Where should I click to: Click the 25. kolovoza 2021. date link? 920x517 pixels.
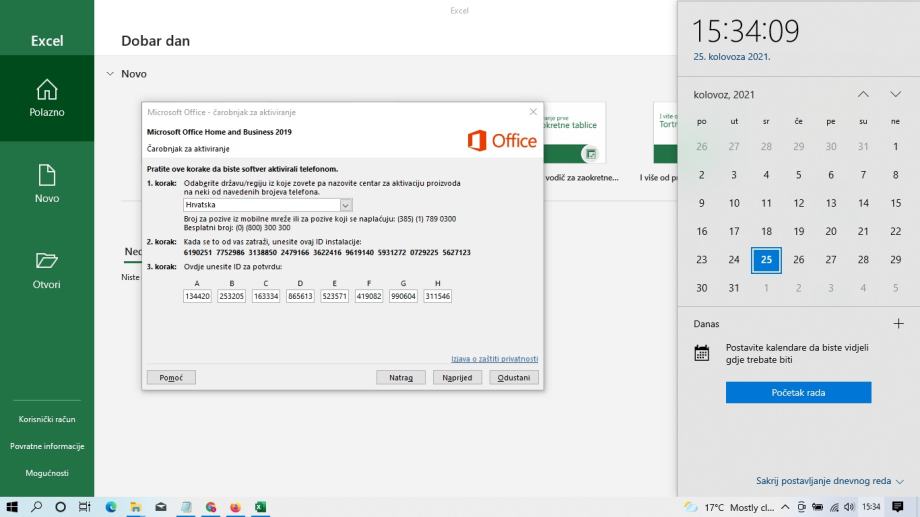click(732, 57)
